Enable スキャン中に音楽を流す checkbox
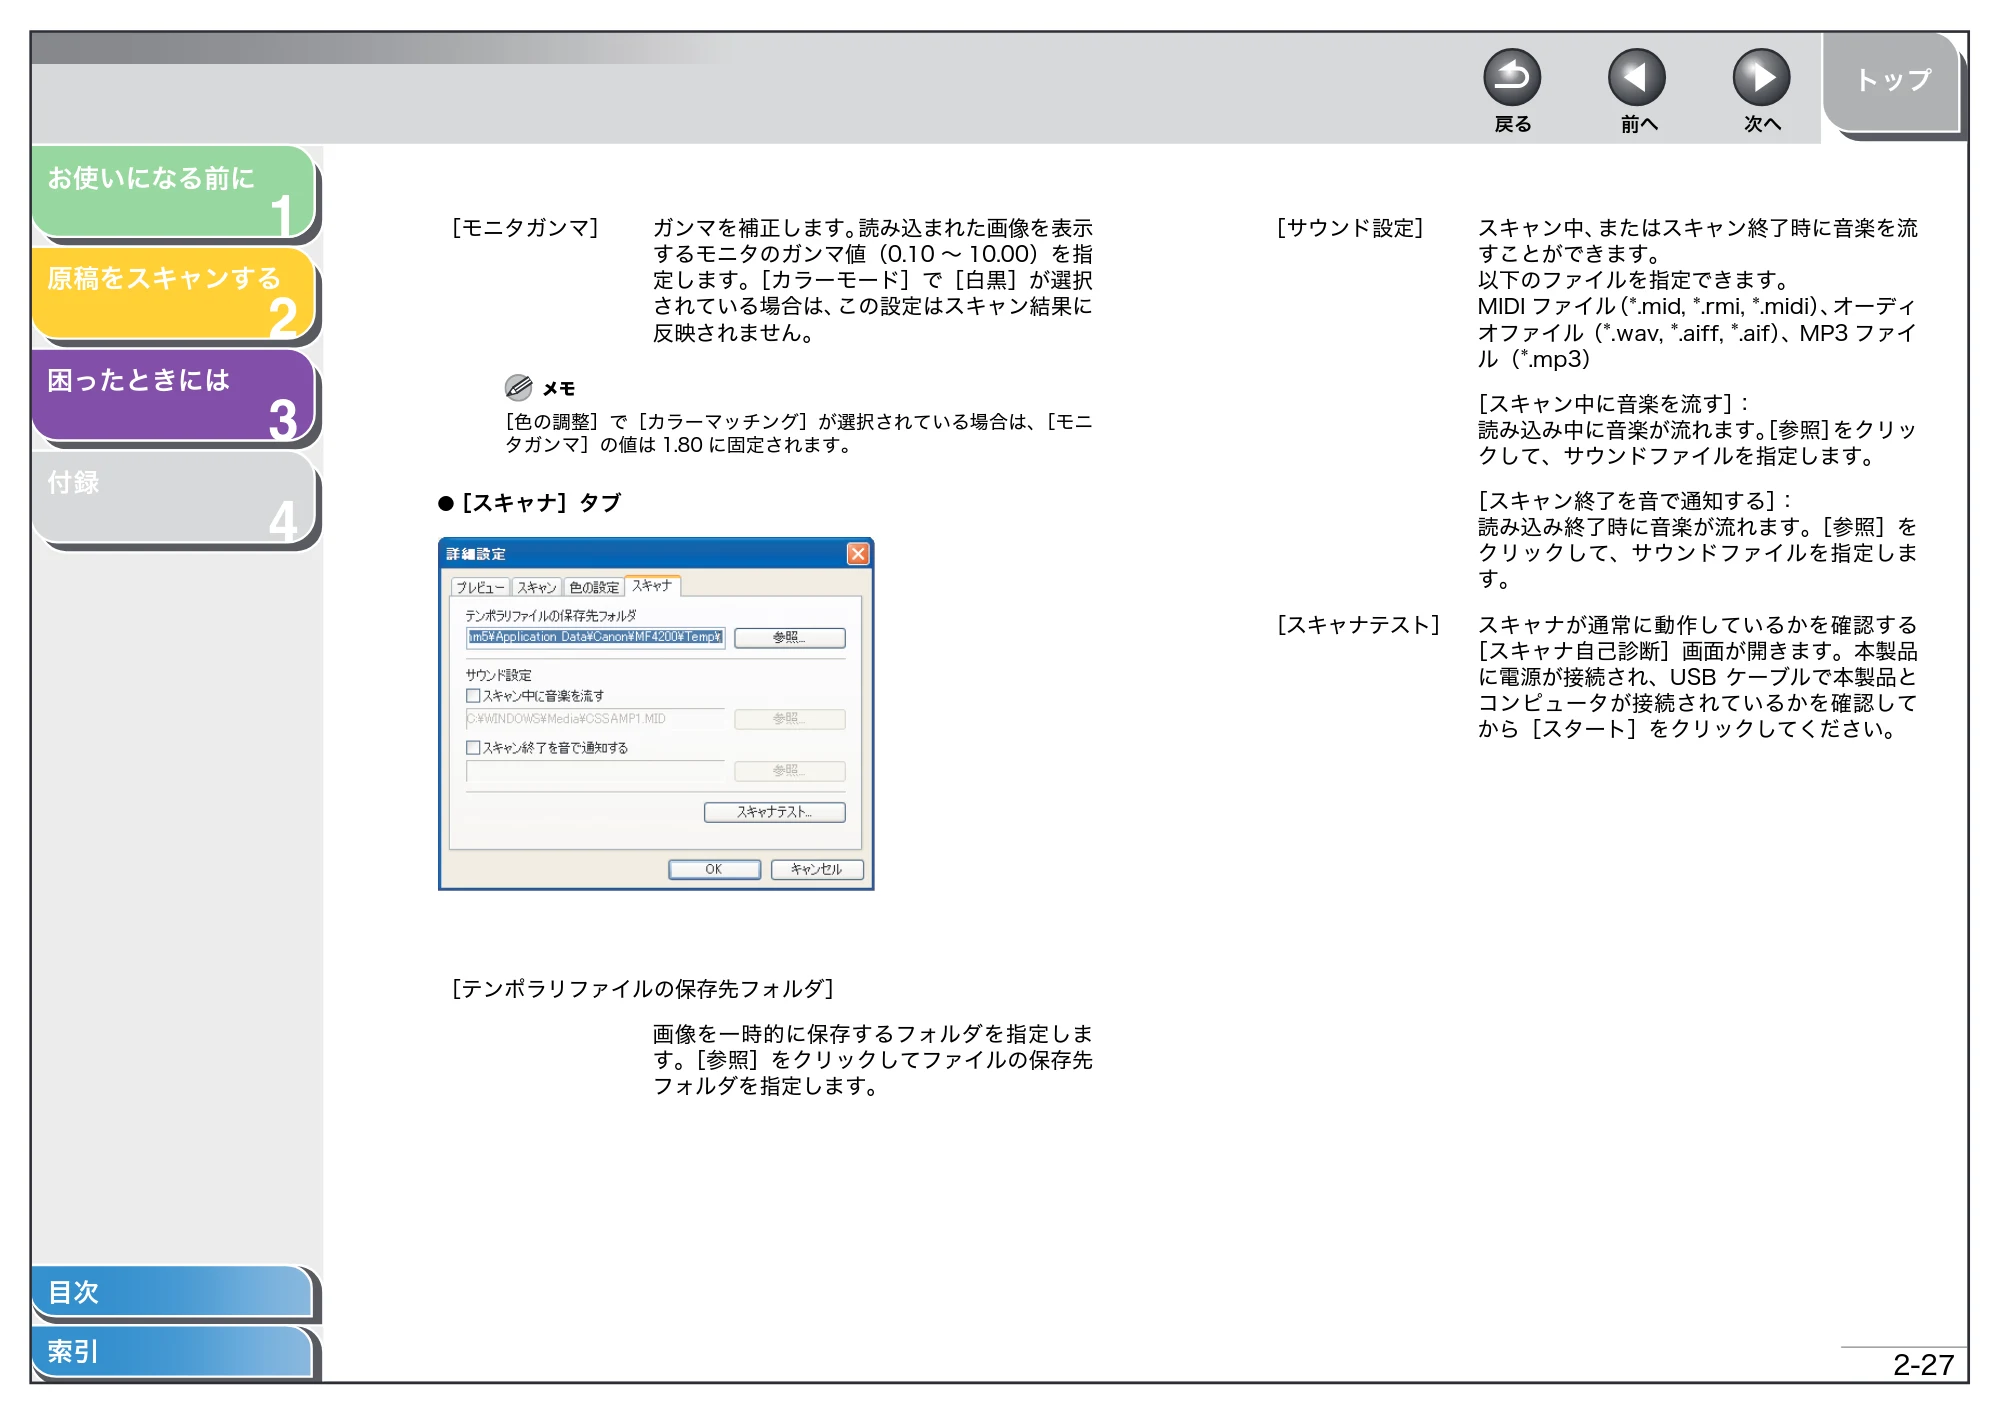Screen dimensions: 2000x1414 pos(473,695)
